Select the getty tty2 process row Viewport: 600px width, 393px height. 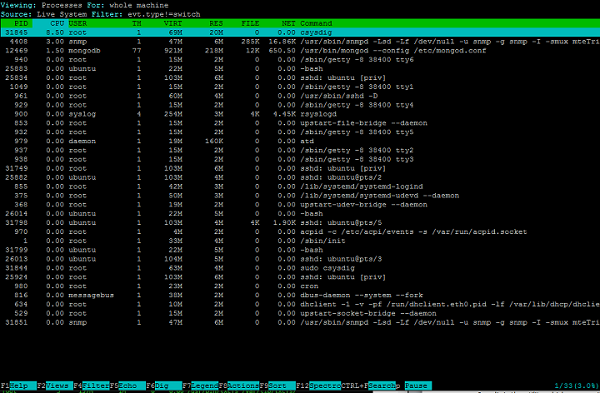[x=300, y=150]
